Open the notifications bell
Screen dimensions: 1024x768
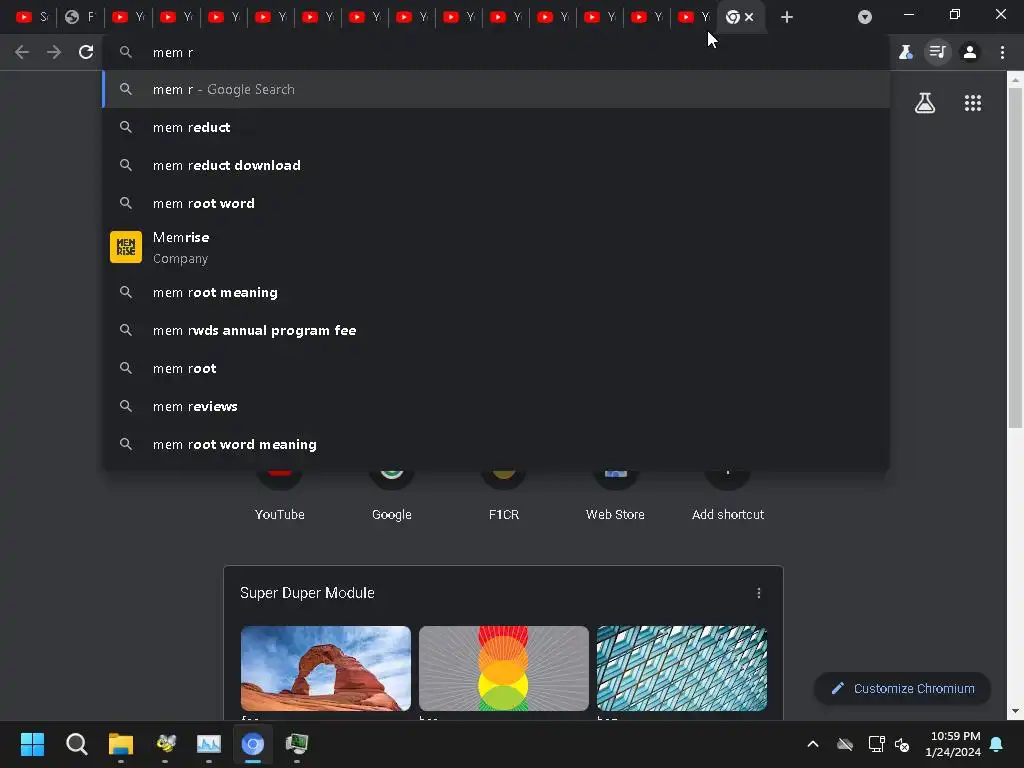click(x=997, y=744)
